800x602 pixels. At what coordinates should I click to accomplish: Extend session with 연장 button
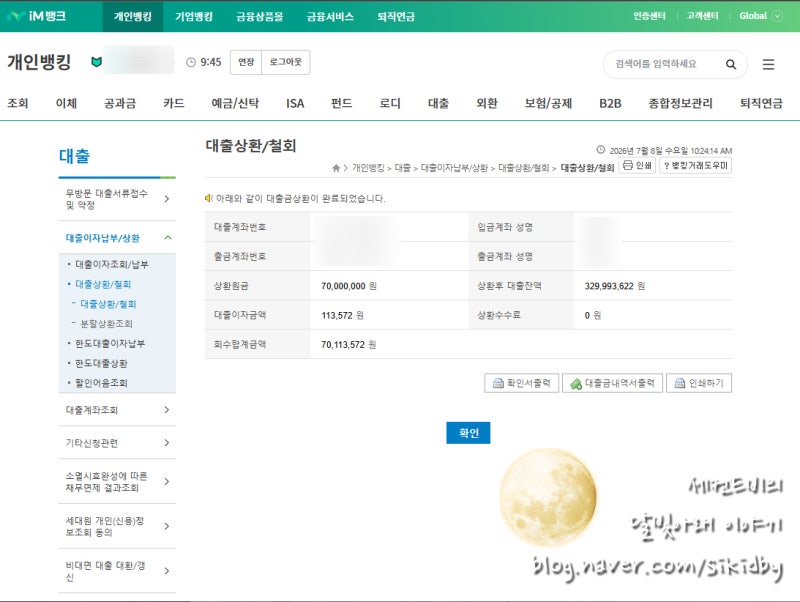246,62
